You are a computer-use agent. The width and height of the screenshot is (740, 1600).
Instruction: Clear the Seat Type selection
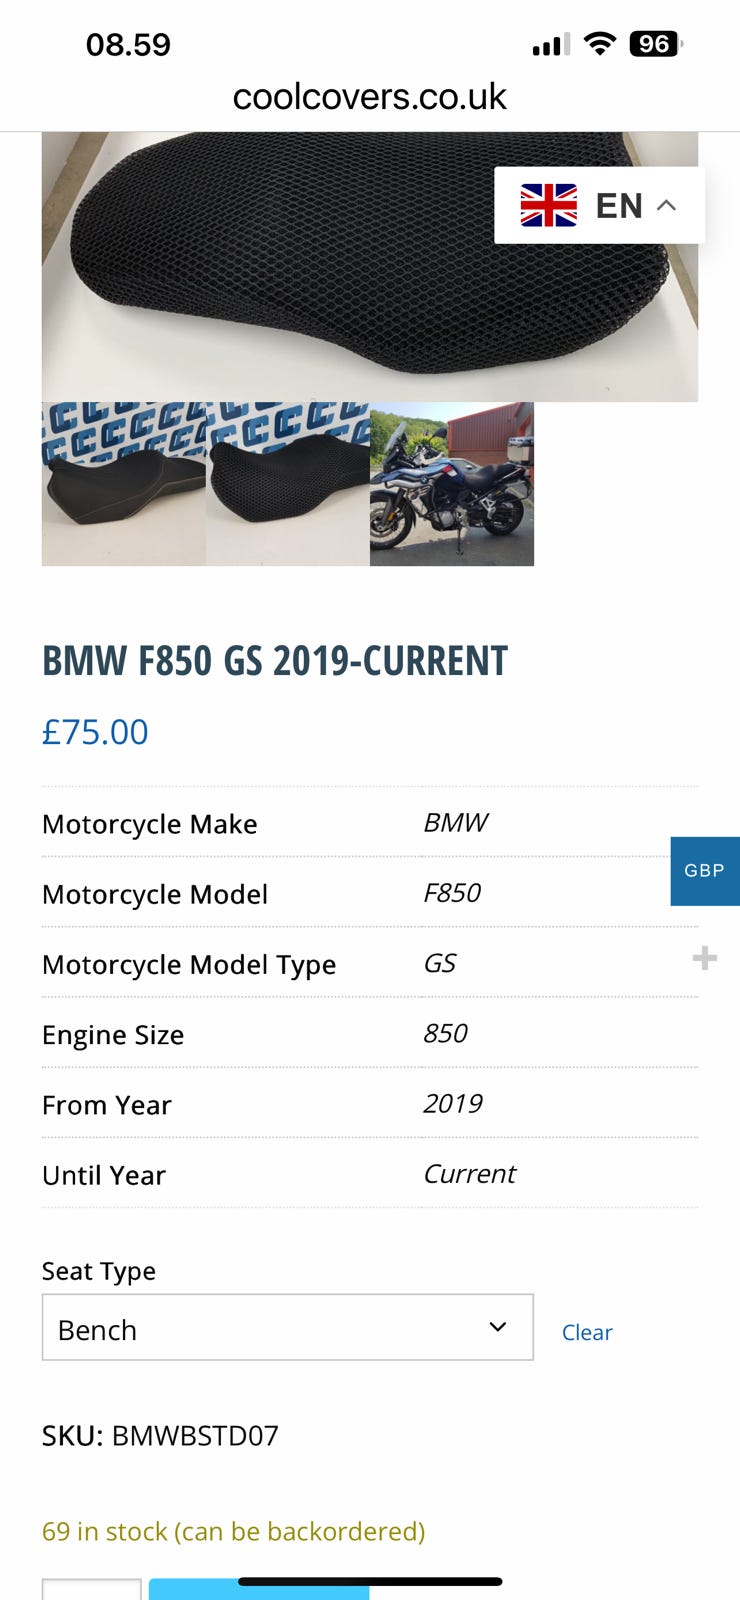click(587, 1332)
